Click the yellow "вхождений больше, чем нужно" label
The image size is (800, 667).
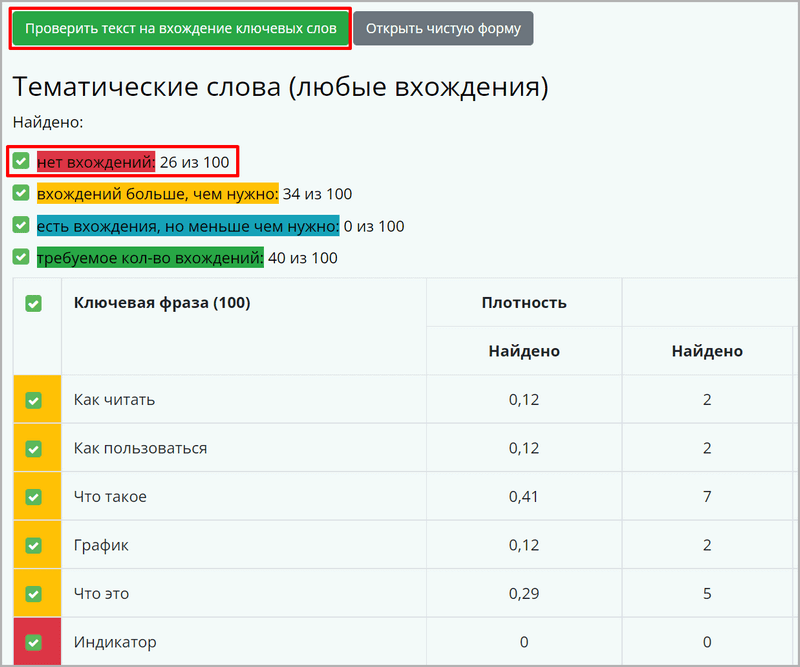pyautogui.click(x=158, y=194)
